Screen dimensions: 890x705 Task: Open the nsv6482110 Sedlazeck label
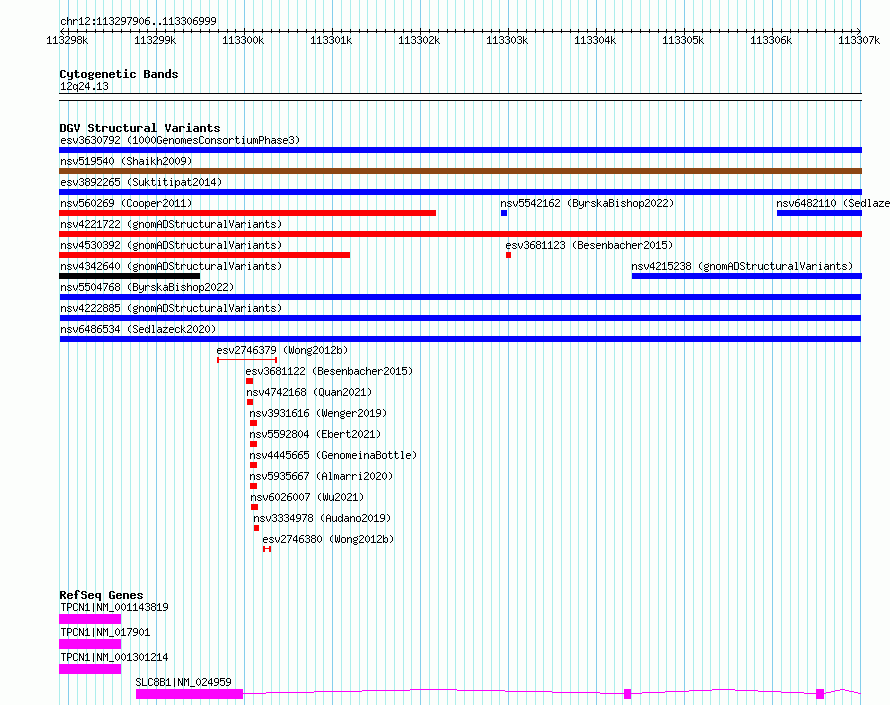click(x=833, y=203)
